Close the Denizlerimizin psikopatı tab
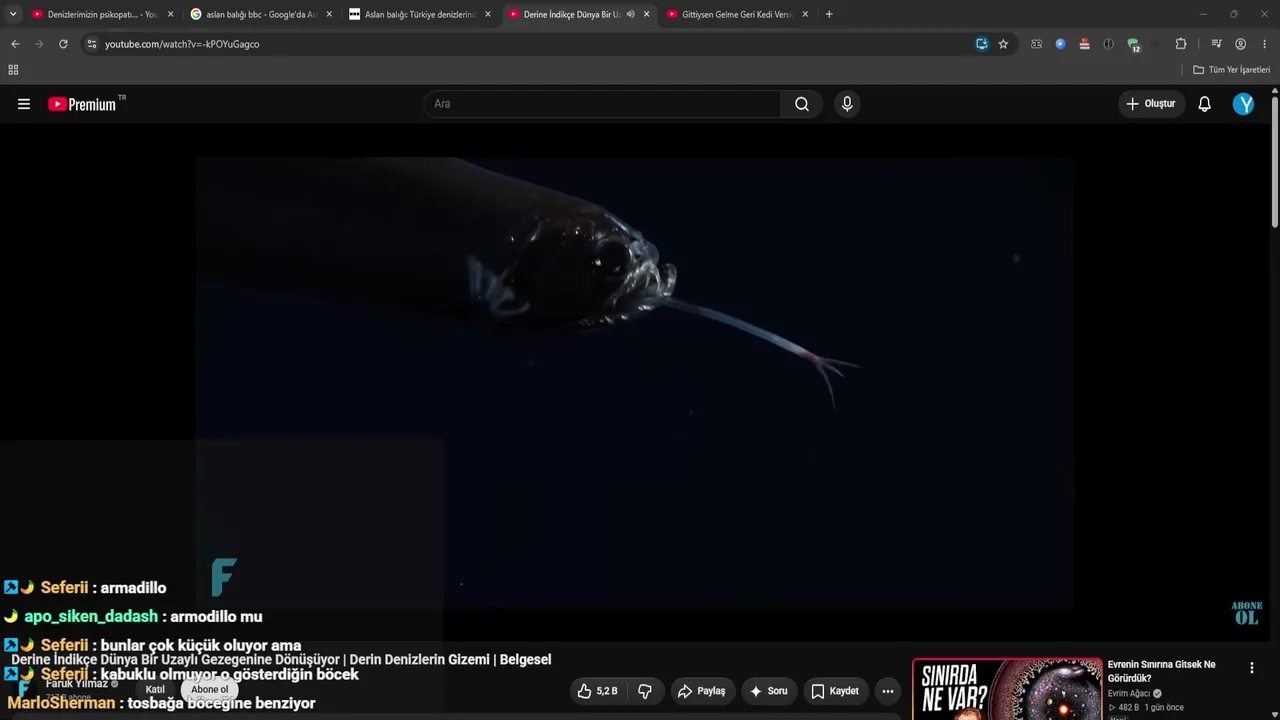Viewport: 1280px width, 720px height. coord(170,14)
